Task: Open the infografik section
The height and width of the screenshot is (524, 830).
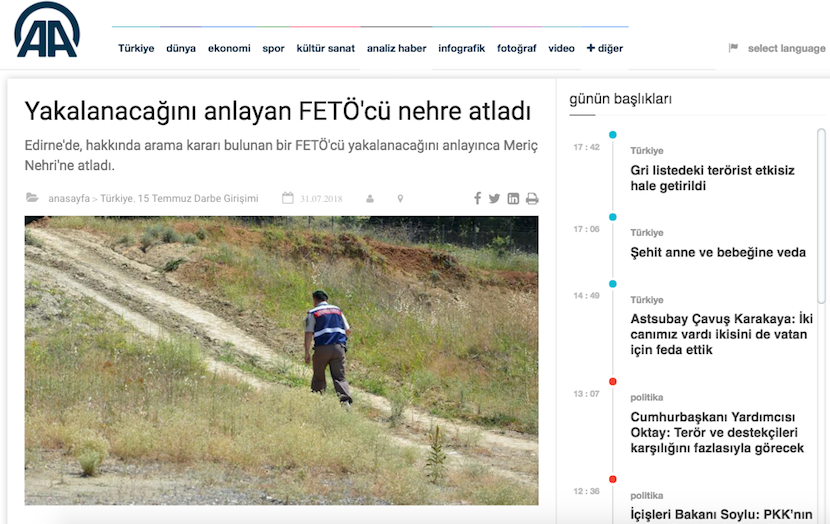Action: click(462, 48)
